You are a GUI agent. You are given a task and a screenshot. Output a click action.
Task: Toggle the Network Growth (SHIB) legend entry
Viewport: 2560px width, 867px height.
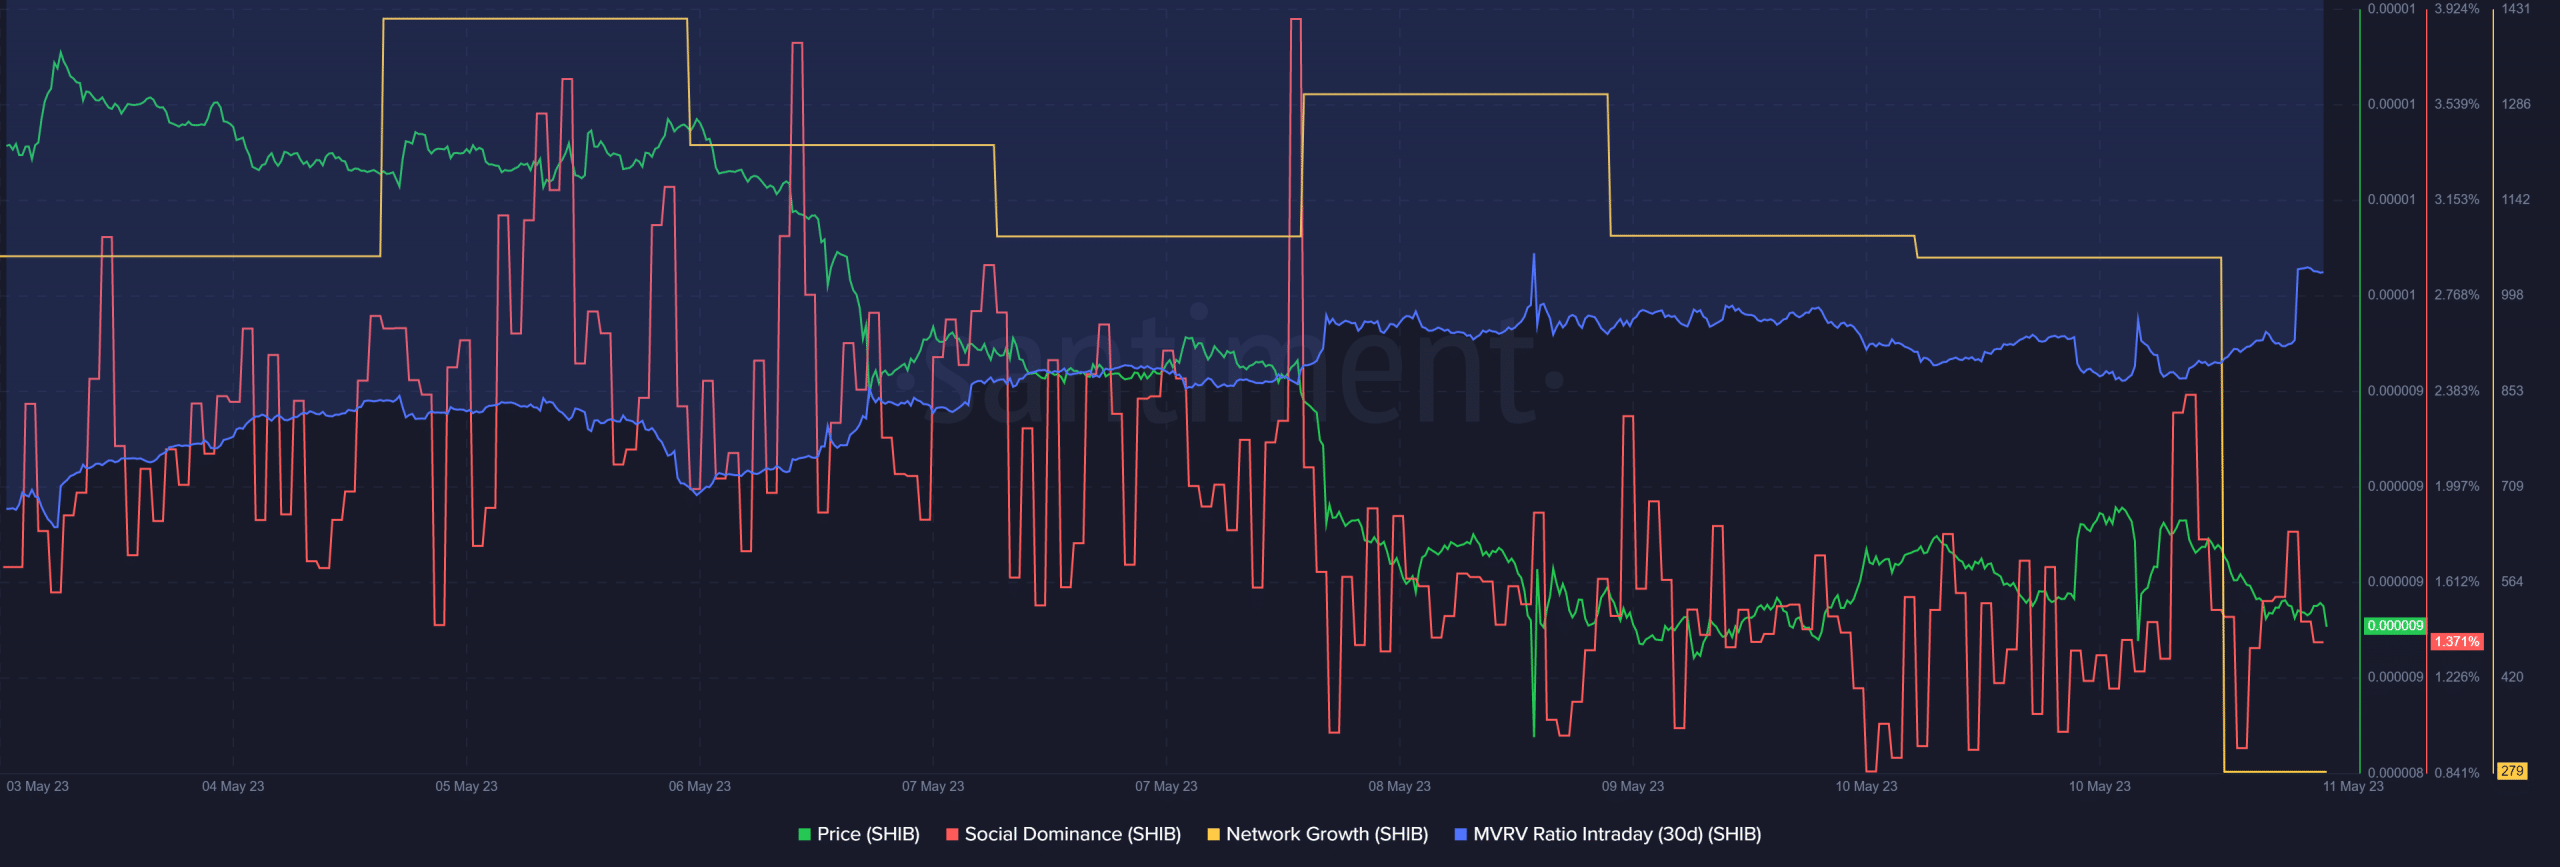point(1317,834)
